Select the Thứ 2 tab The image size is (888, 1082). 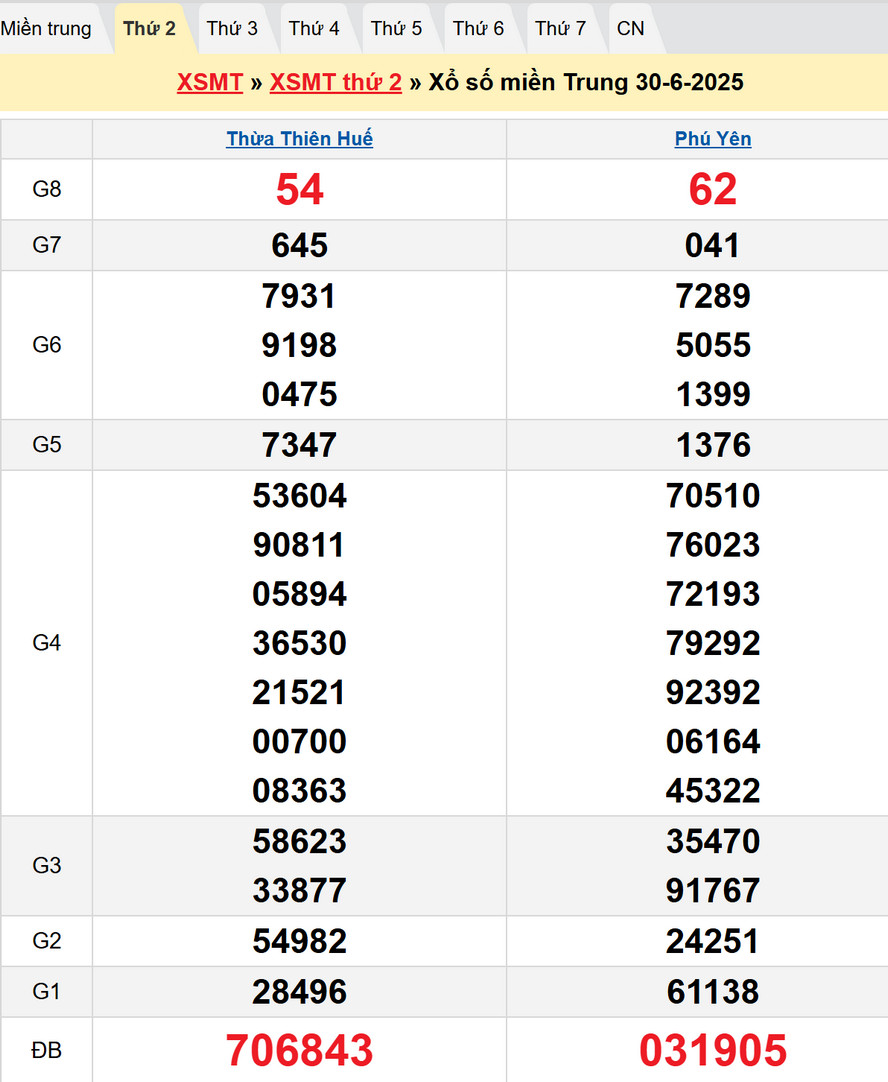(150, 28)
